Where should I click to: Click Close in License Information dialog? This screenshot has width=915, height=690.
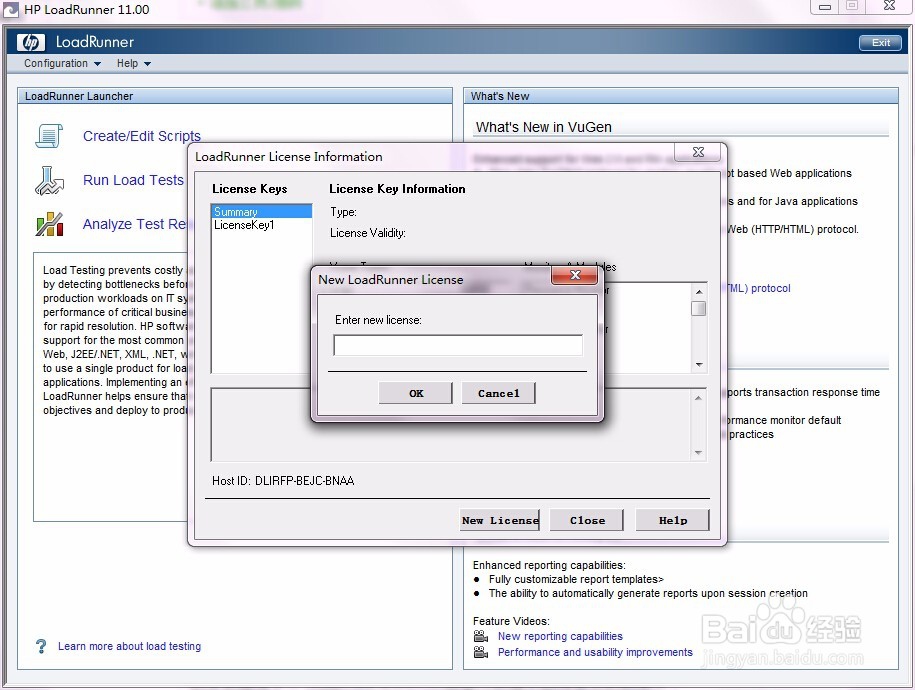[x=587, y=520]
